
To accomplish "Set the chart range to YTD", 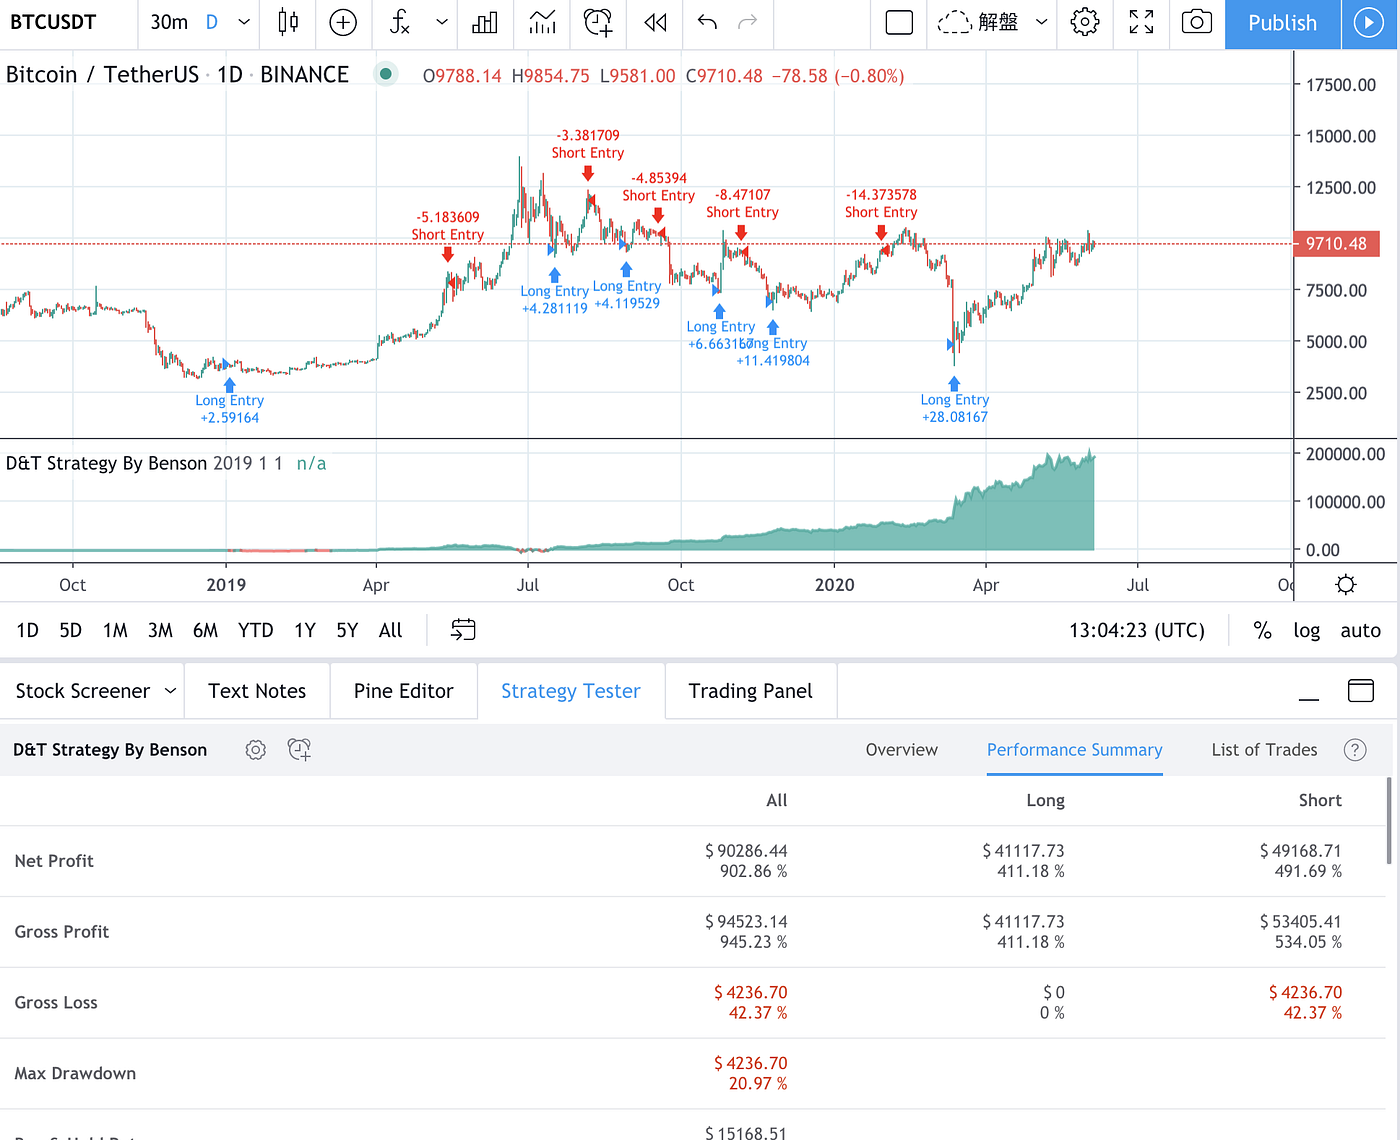I will tap(256, 631).
